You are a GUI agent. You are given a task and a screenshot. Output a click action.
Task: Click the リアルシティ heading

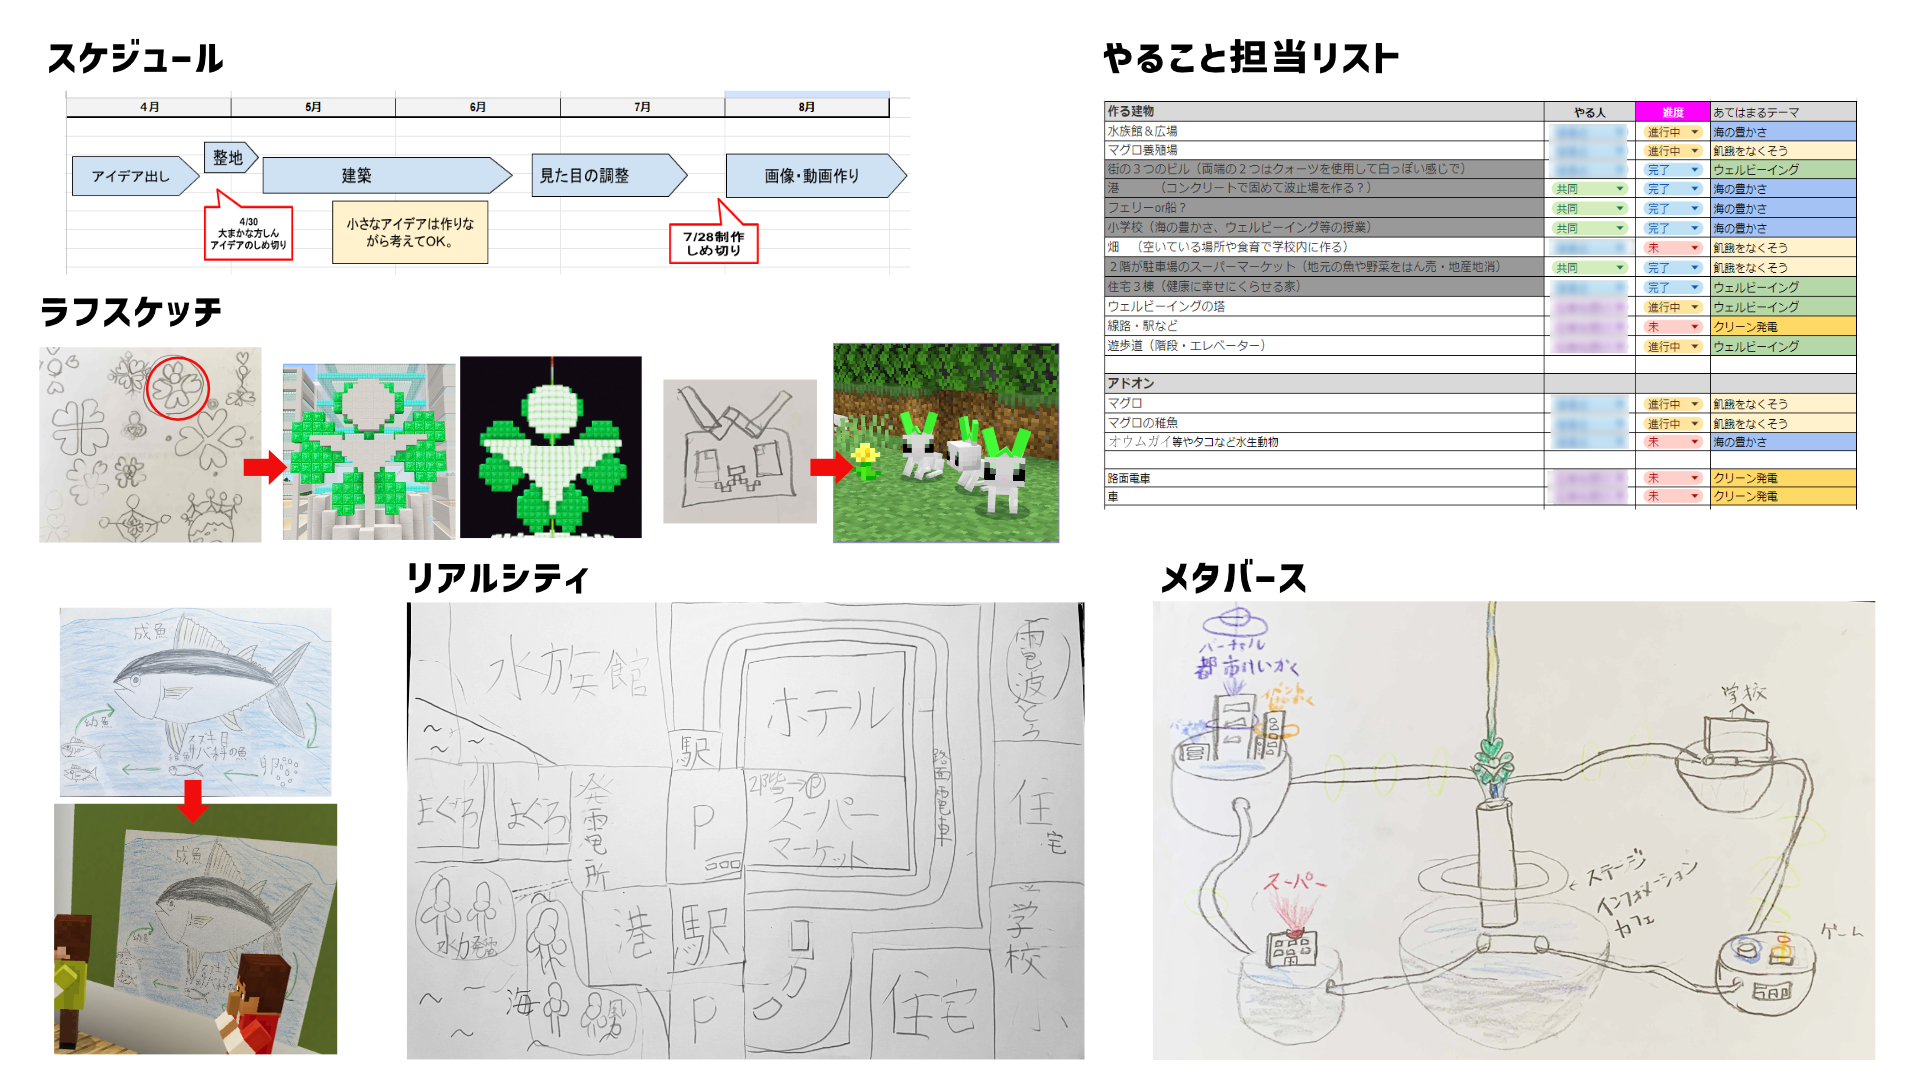click(x=497, y=578)
